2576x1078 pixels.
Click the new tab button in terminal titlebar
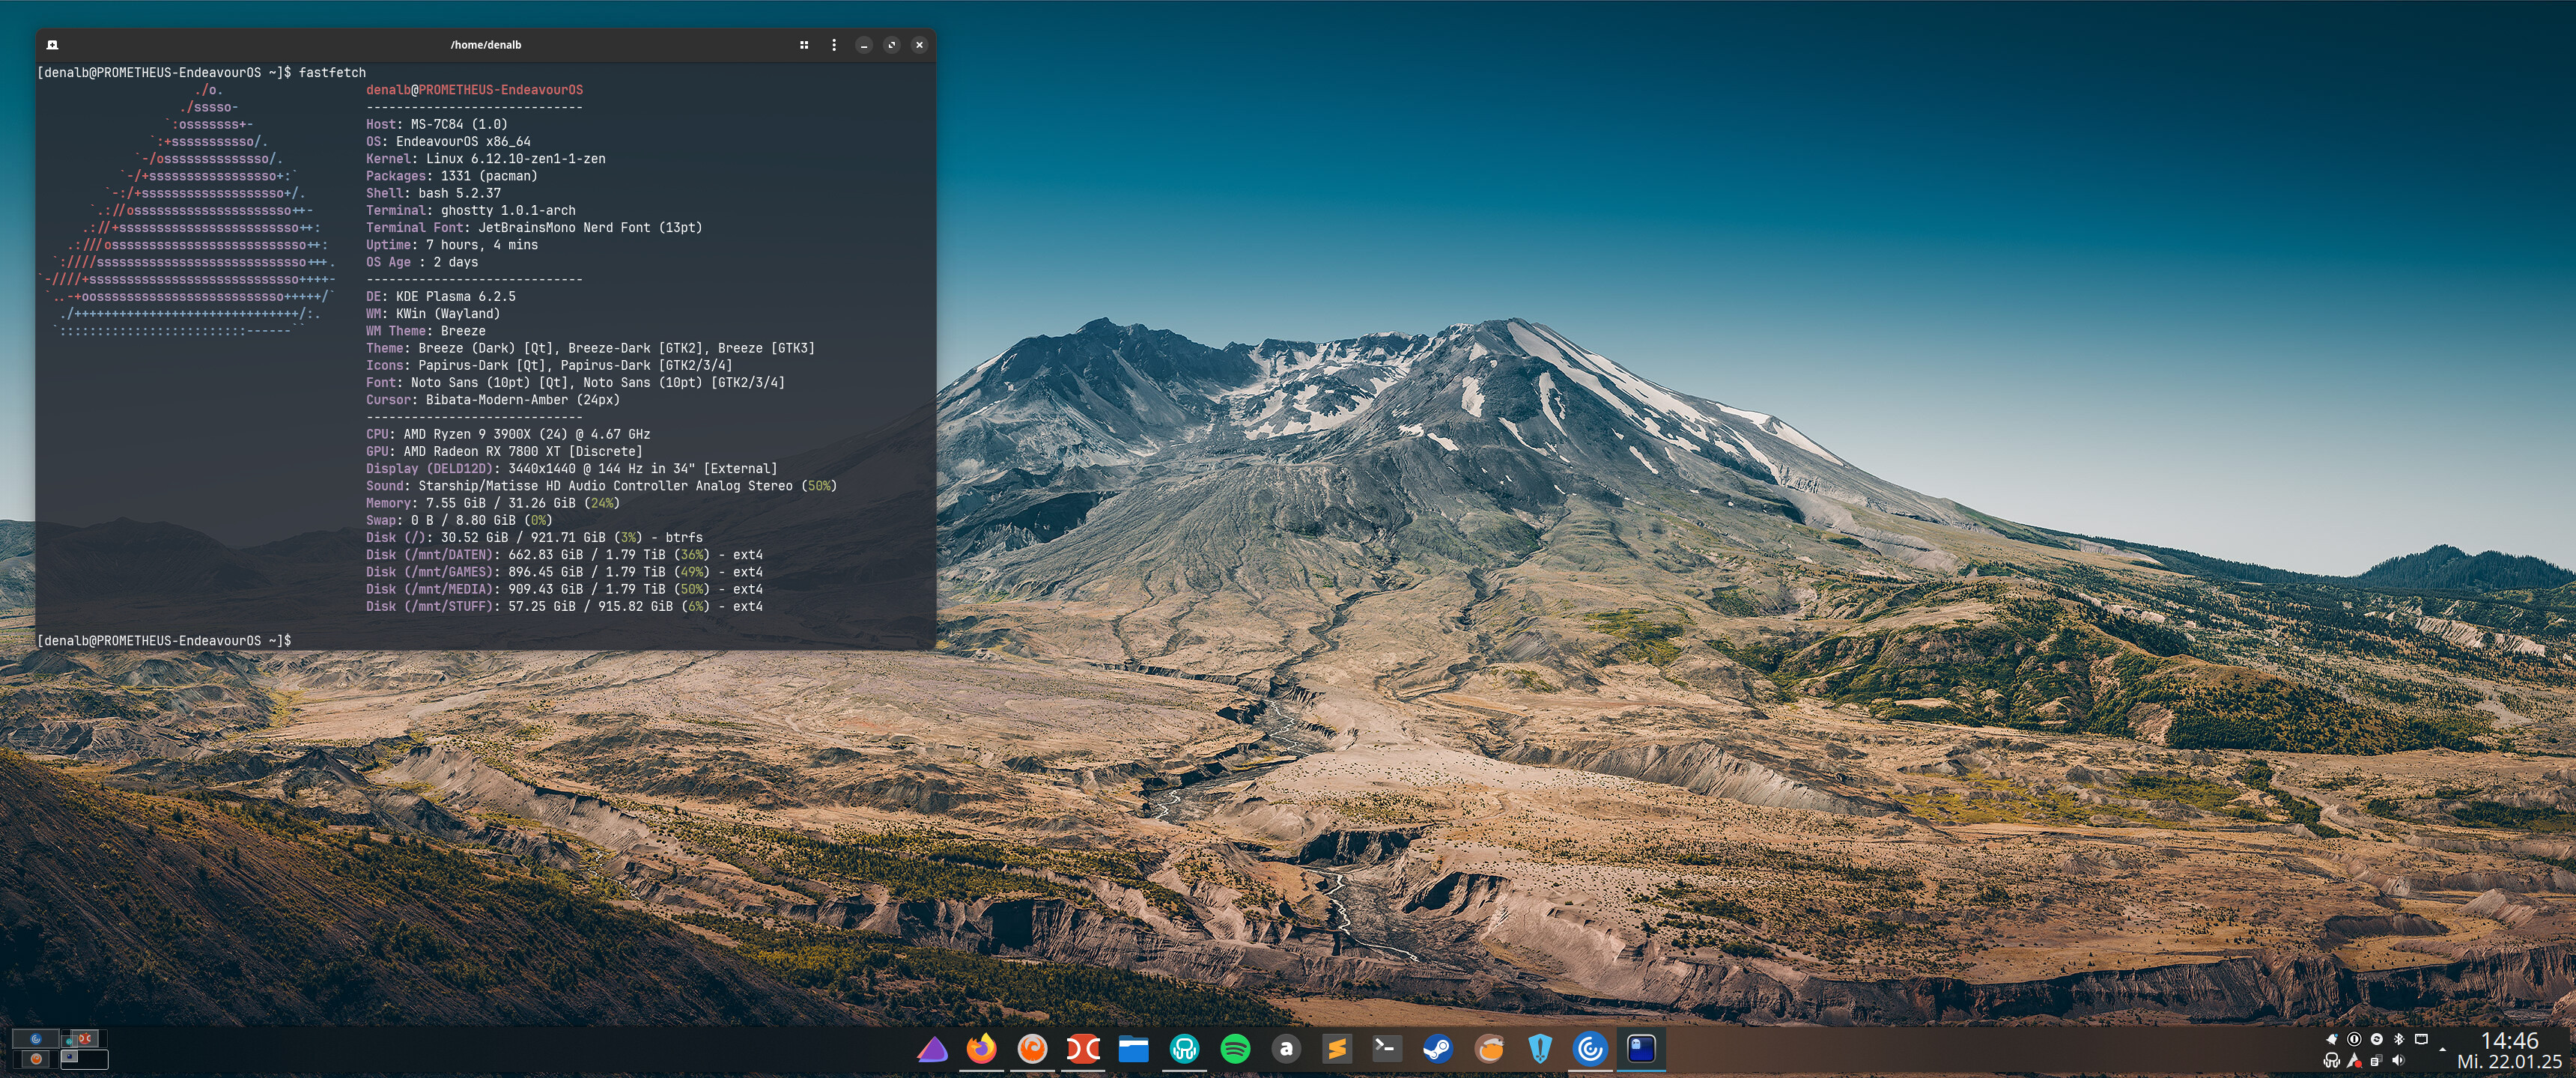(53, 45)
